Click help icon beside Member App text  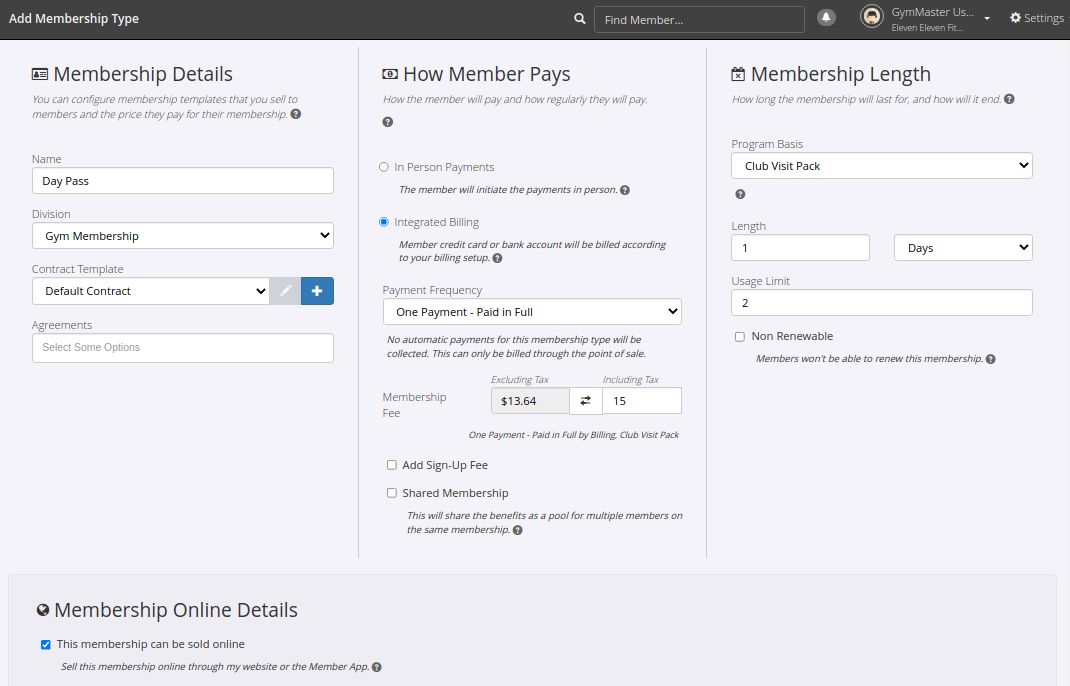pyautogui.click(x=377, y=667)
